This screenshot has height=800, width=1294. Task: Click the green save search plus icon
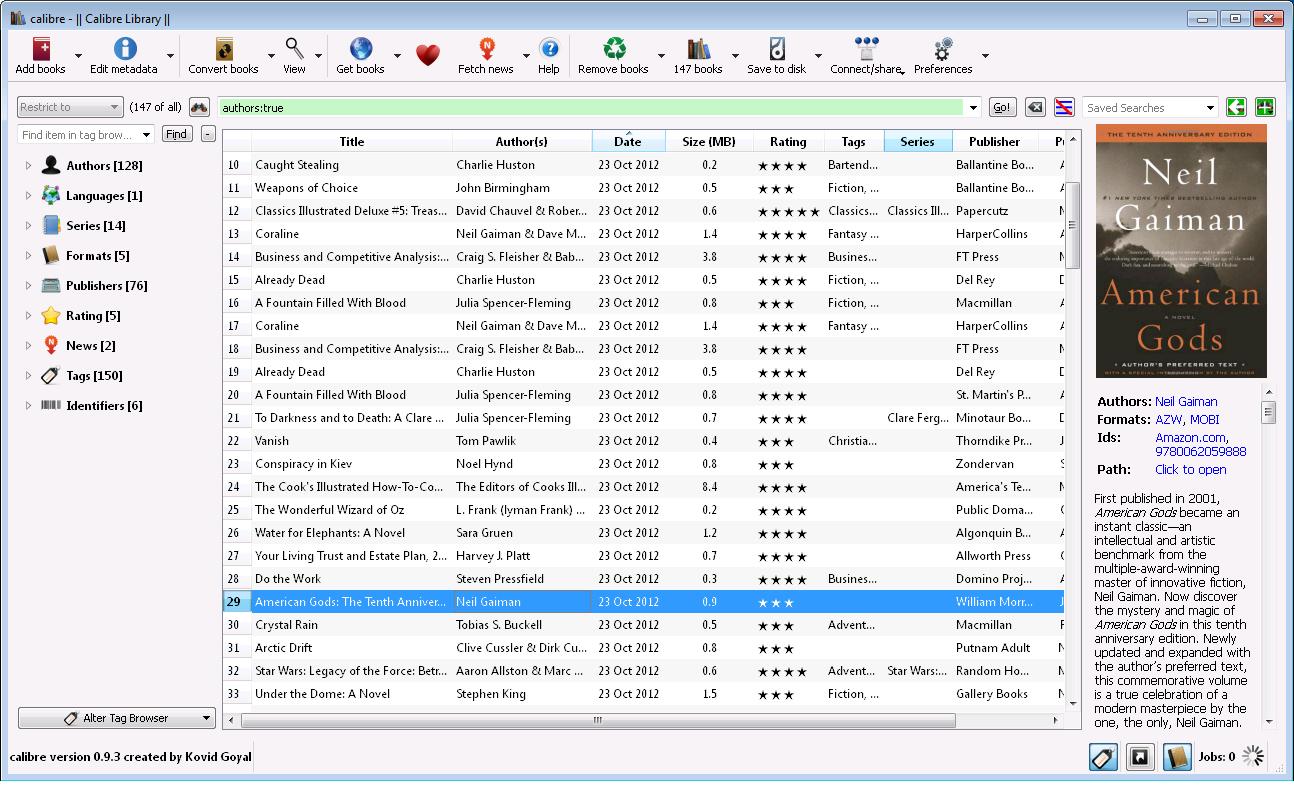coord(1264,107)
